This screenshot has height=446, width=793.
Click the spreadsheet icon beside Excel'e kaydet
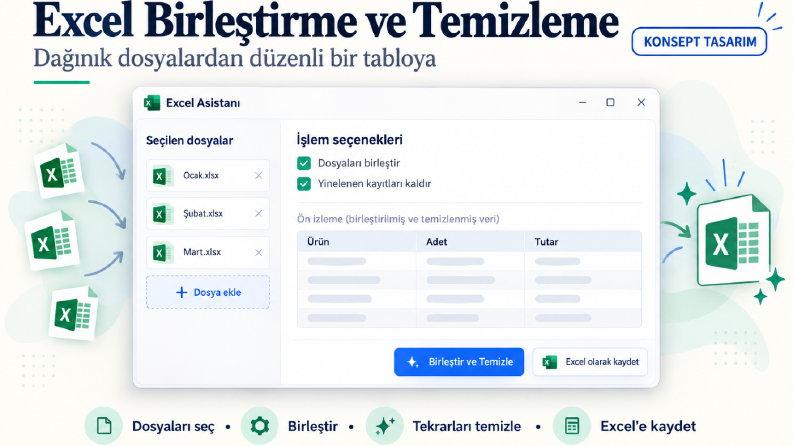pyautogui.click(x=572, y=426)
